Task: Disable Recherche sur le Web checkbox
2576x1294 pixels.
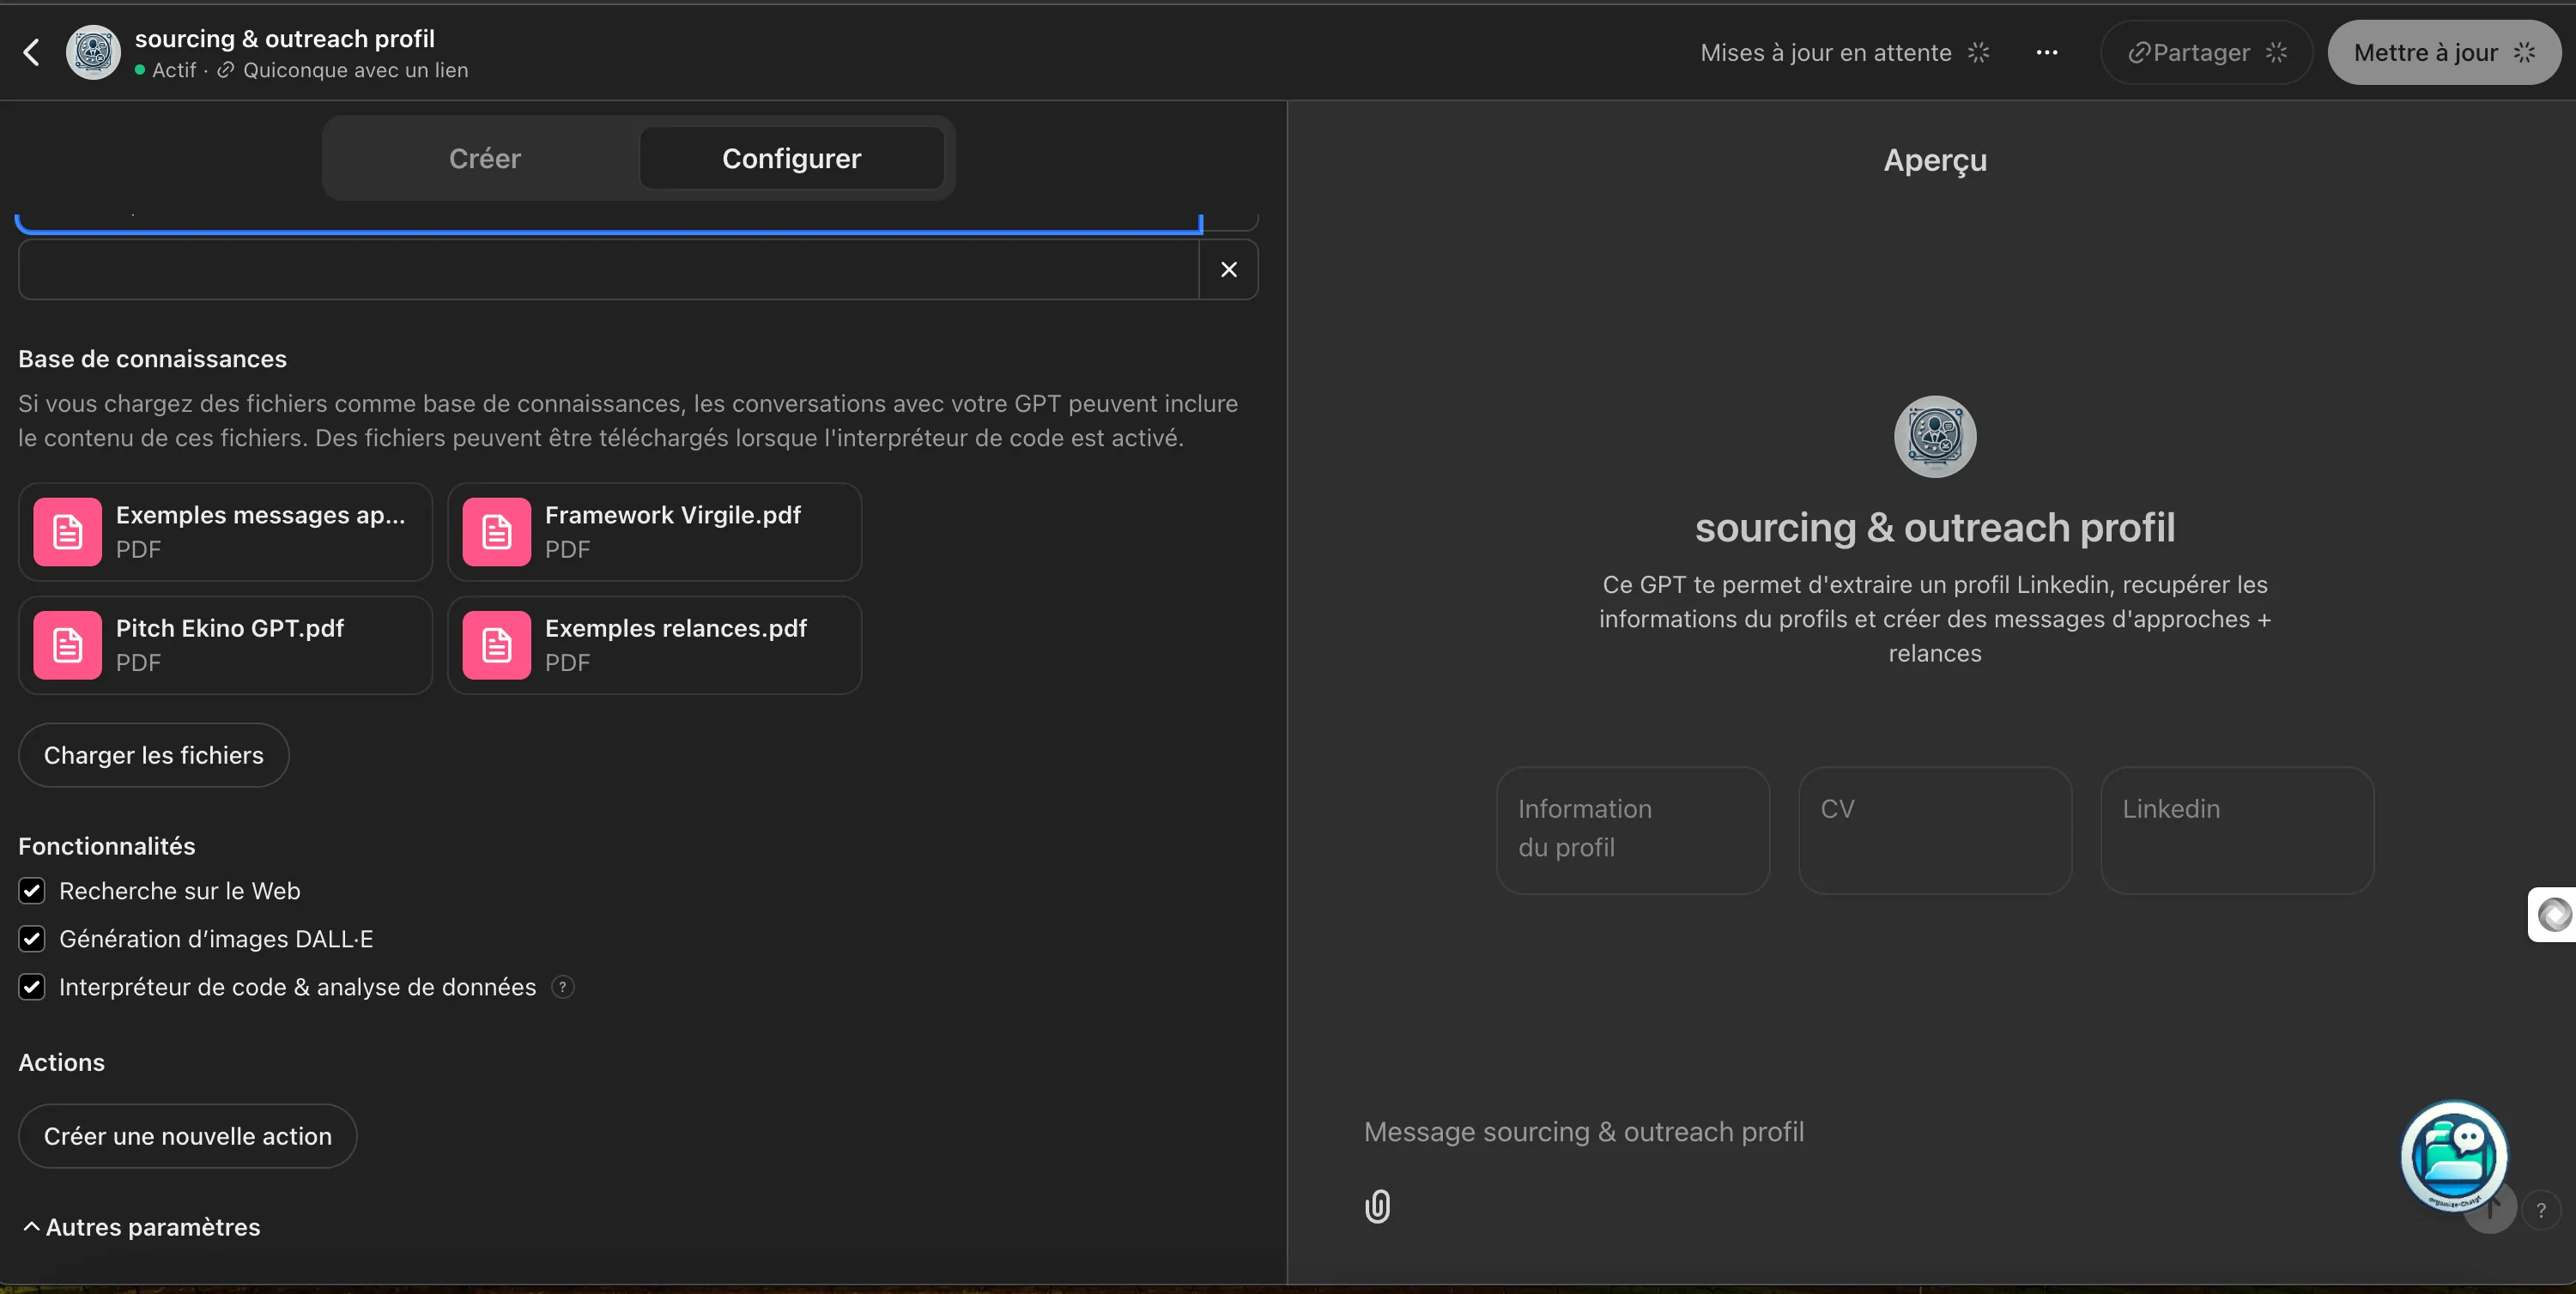Action: point(32,891)
